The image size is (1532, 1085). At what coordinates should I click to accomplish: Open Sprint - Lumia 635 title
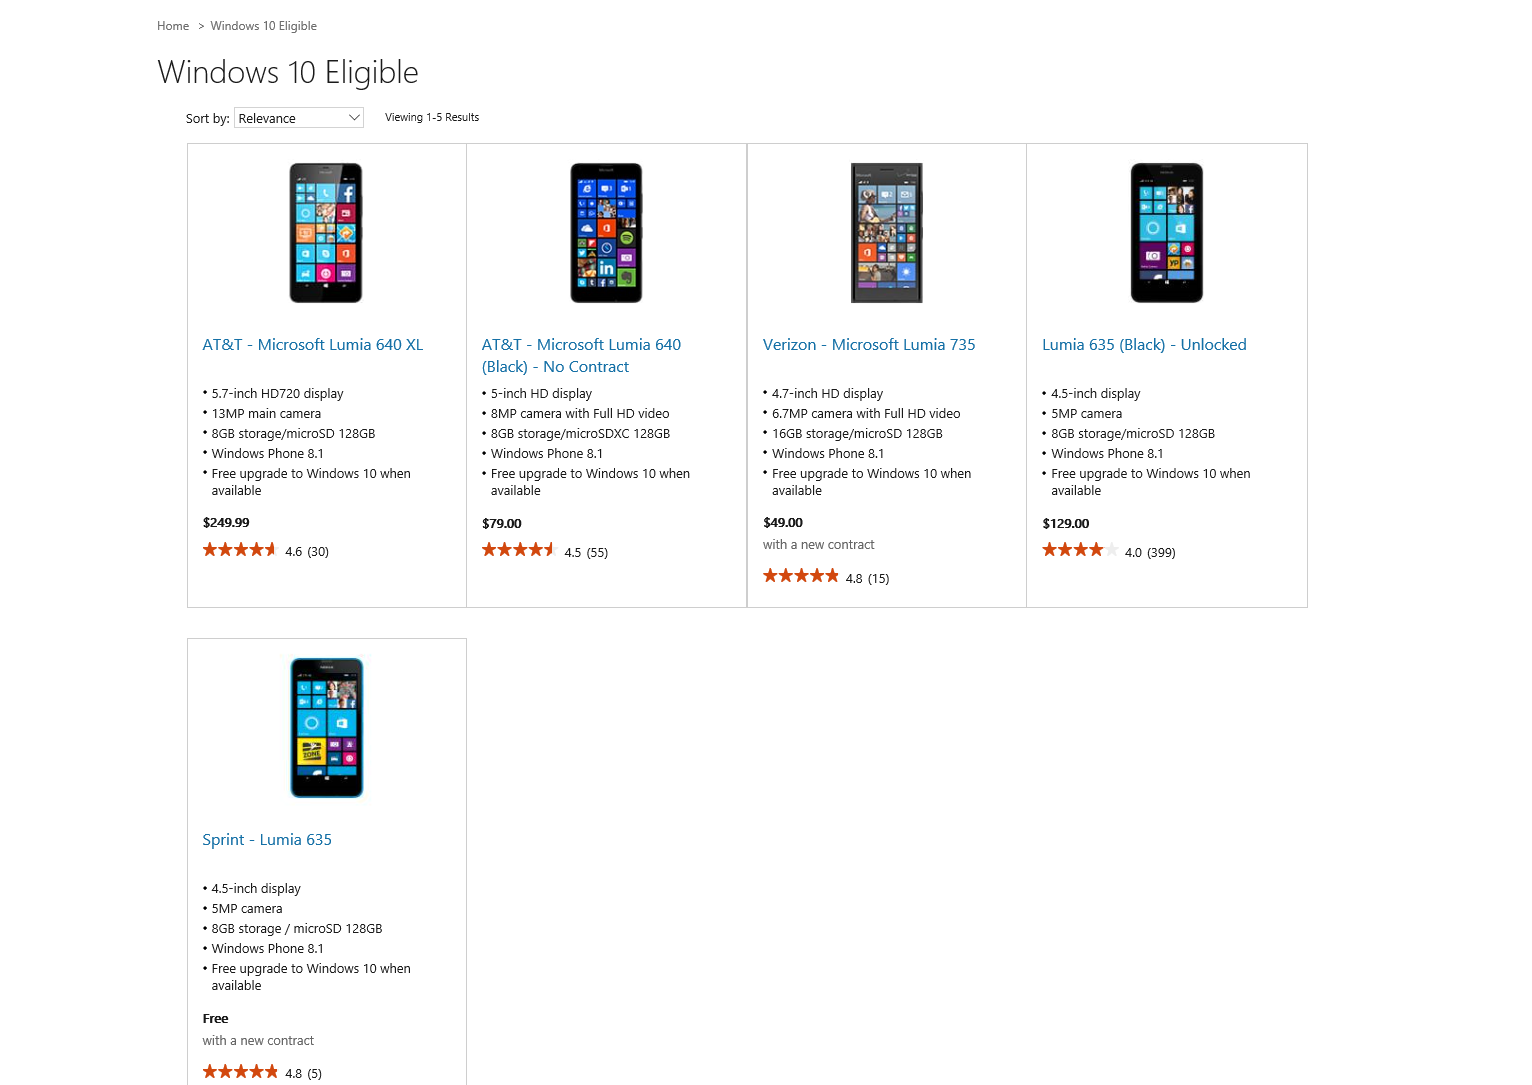click(x=267, y=840)
